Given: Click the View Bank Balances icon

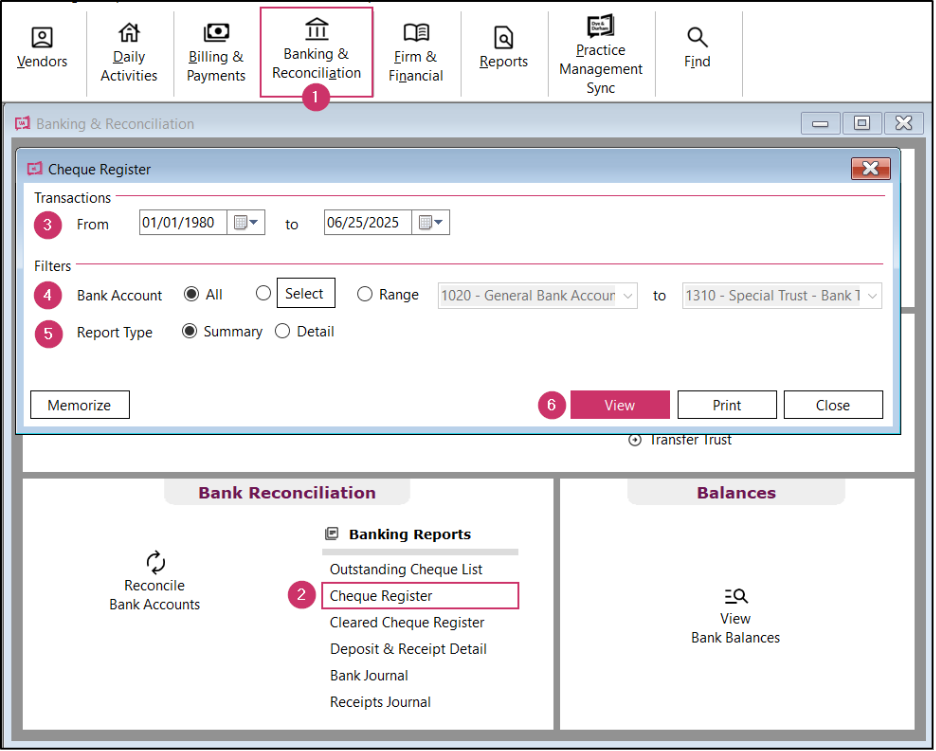Looking at the screenshot, I should point(736,596).
